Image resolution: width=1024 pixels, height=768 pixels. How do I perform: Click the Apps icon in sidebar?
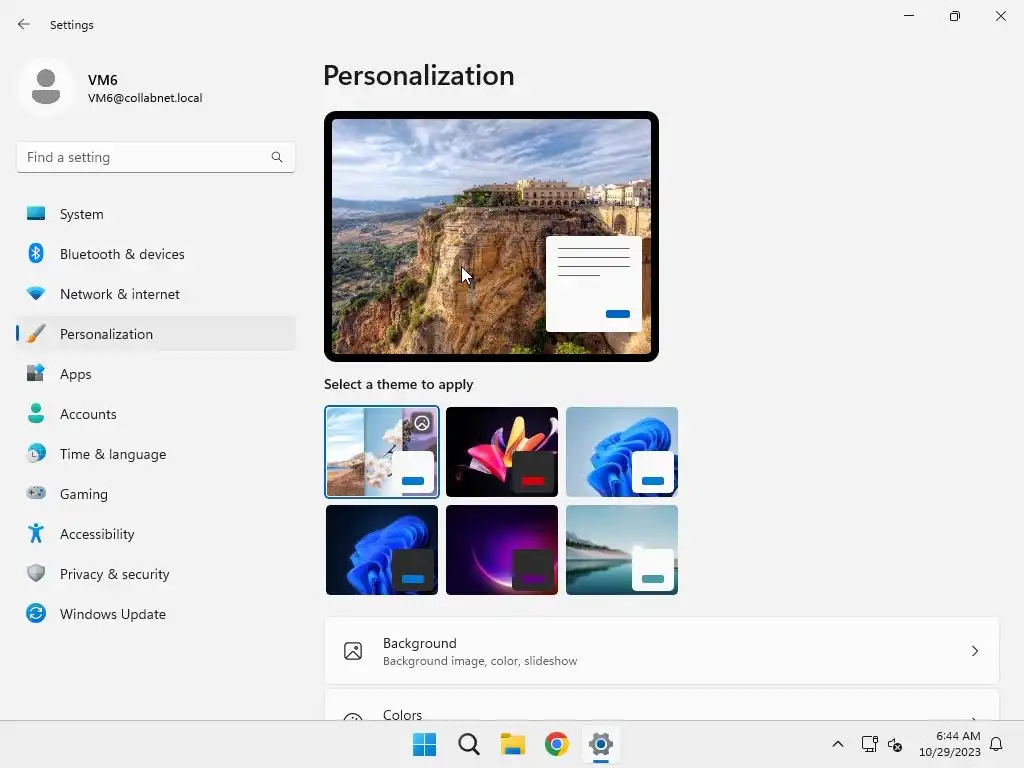tap(36, 374)
